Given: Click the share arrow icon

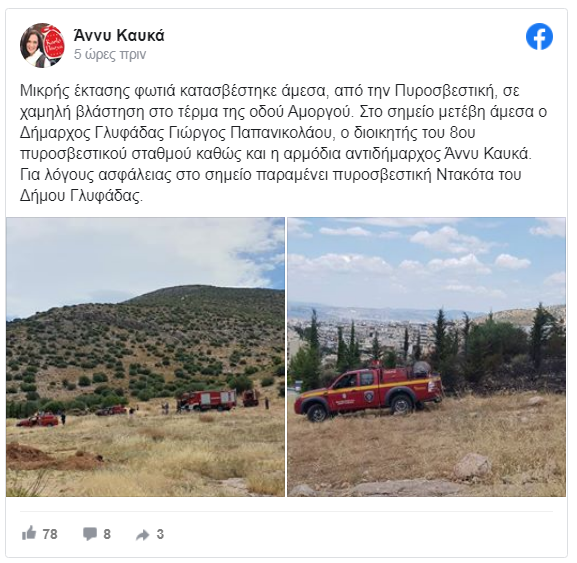Looking at the screenshot, I should point(142,535).
